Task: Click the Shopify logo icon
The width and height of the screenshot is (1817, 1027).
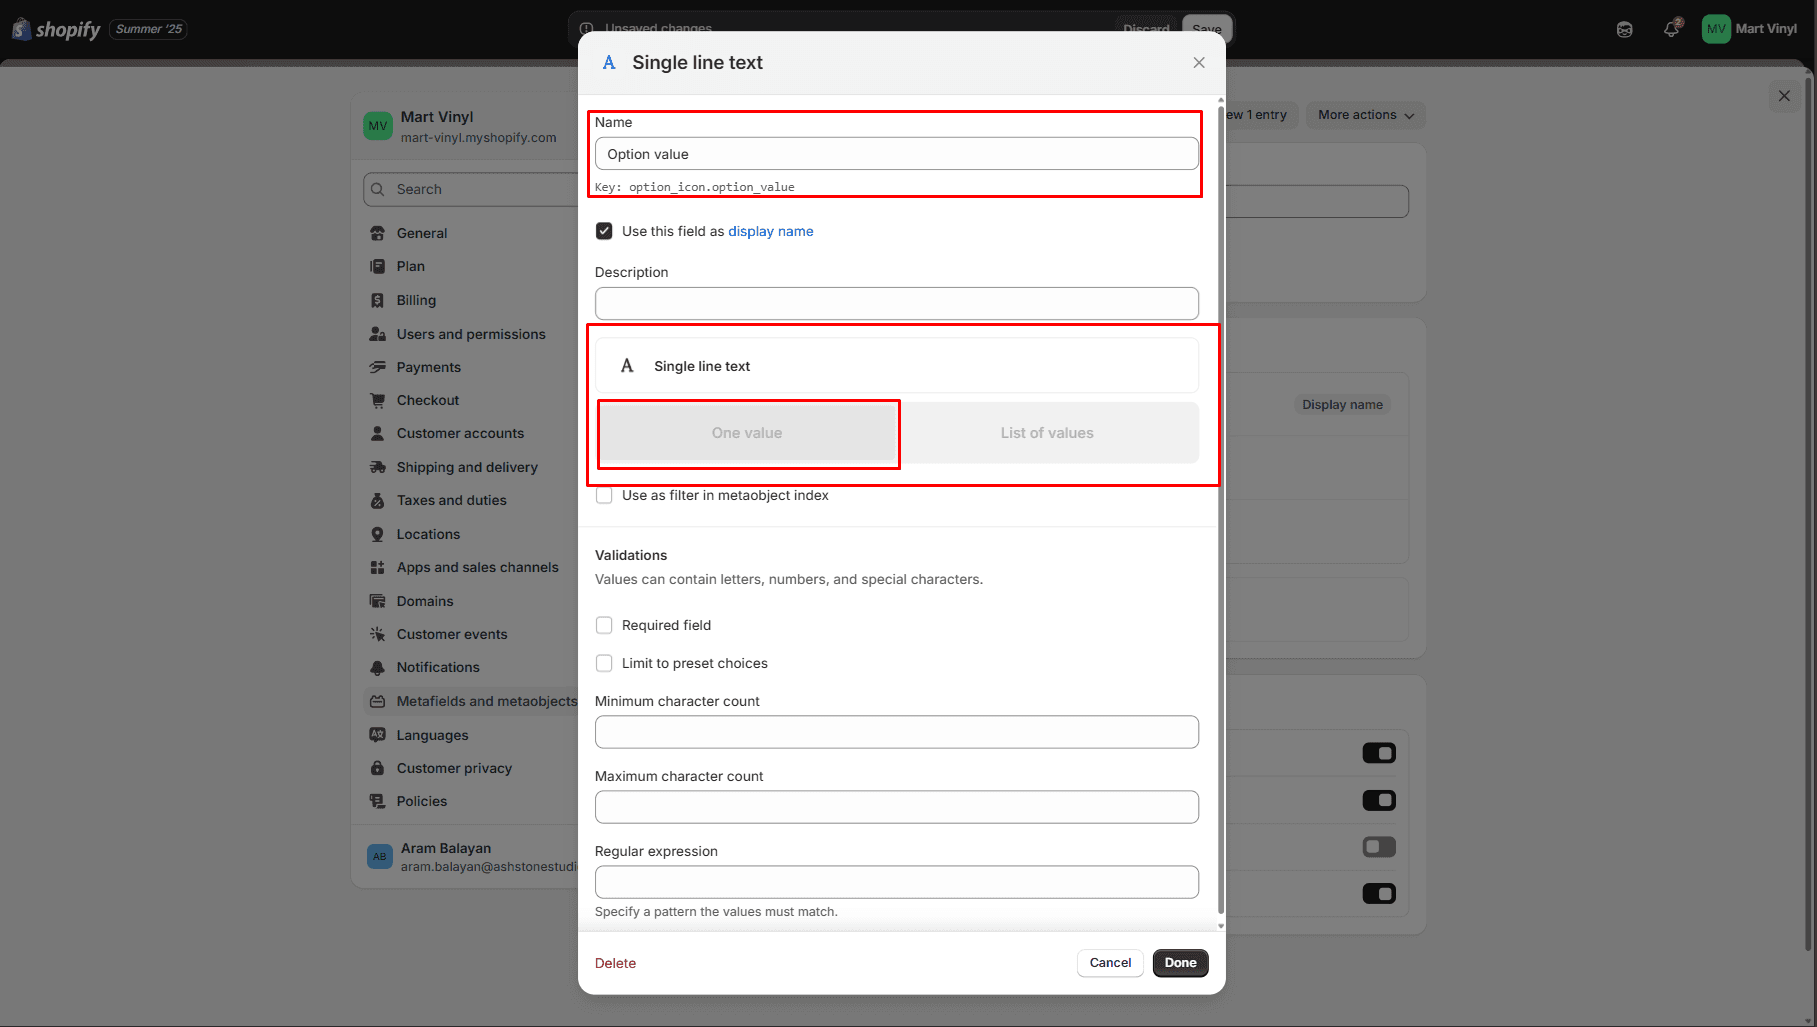Action: click(x=21, y=29)
